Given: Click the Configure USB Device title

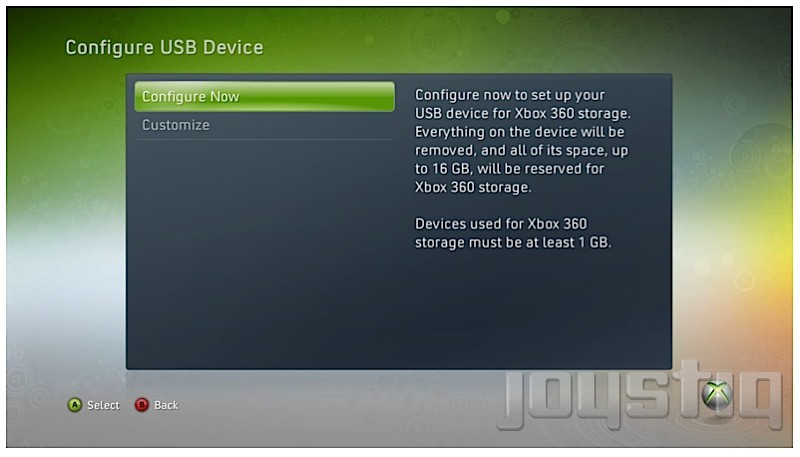Looking at the screenshot, I should coord(164,47).
